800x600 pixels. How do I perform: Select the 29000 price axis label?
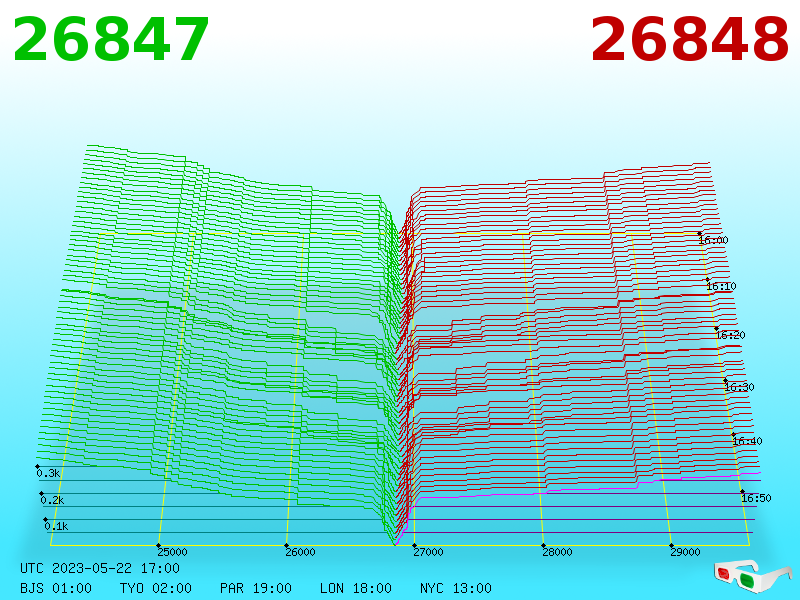(x=685, y=552)
